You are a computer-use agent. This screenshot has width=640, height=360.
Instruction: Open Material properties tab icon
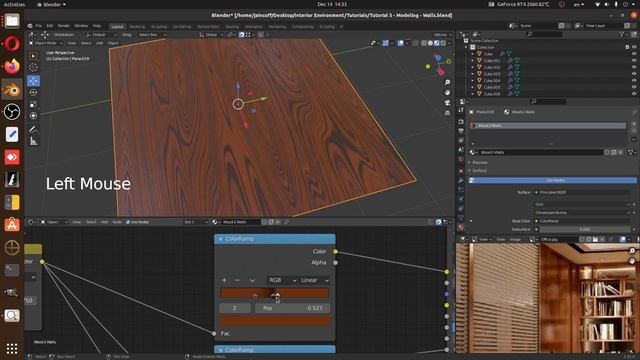coord(461,227)
